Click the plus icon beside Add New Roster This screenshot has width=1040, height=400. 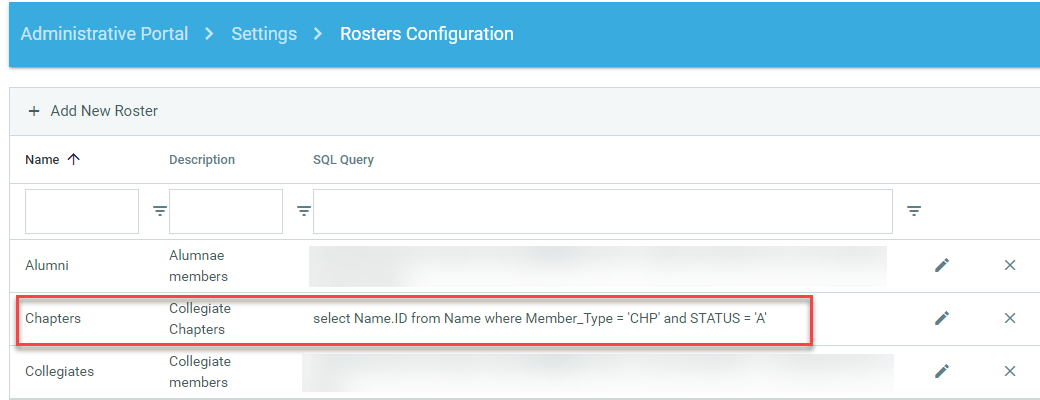(x=34, y=111)
